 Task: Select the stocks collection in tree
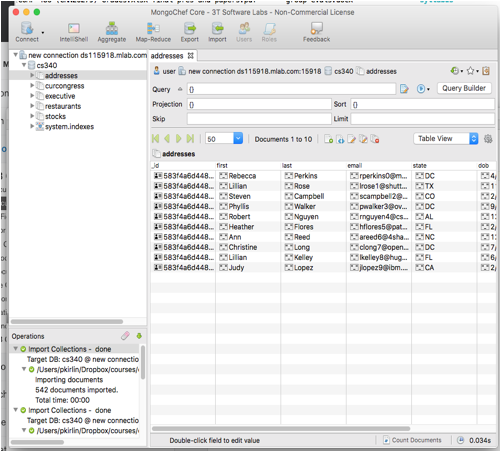(55, 116)
